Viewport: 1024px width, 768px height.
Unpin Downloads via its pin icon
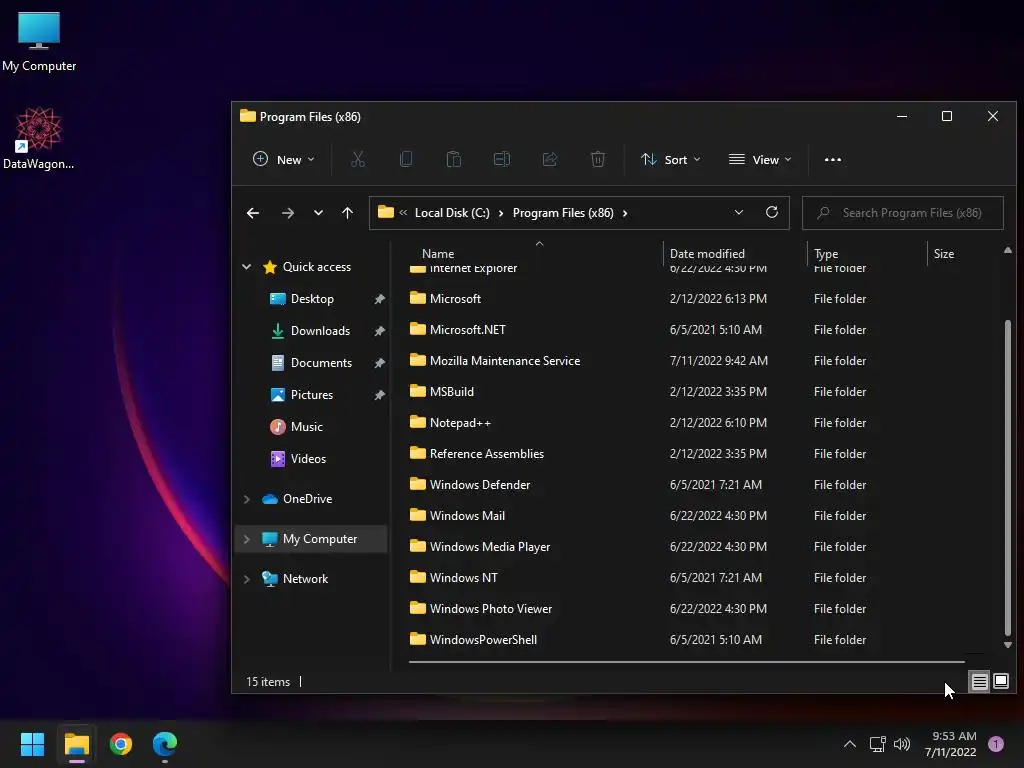[x=379, y=331]
